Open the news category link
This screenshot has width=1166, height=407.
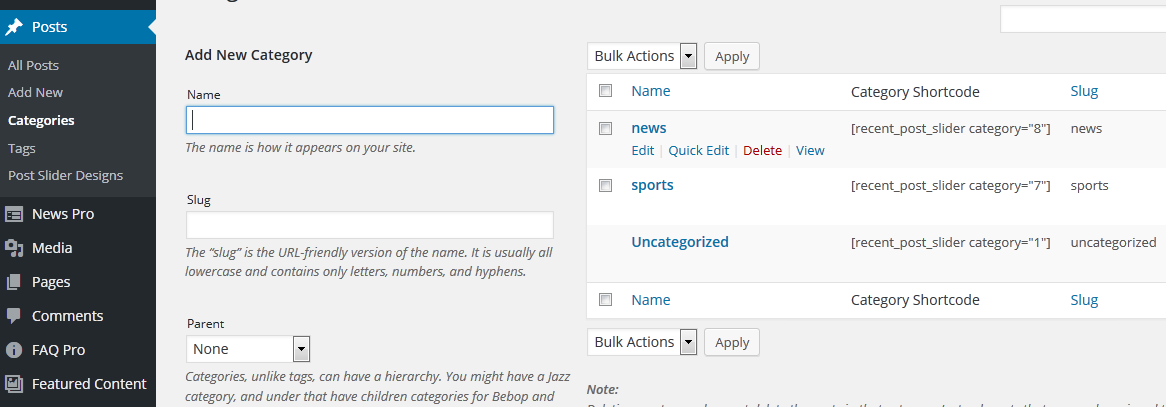pyautogui.click(x=648, y=128)
